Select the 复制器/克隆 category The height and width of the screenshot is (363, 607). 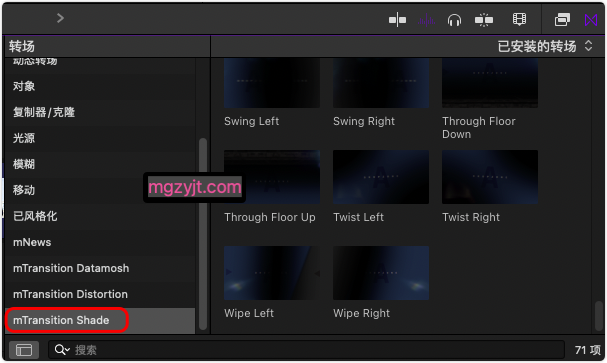click(x=100, y=112)
